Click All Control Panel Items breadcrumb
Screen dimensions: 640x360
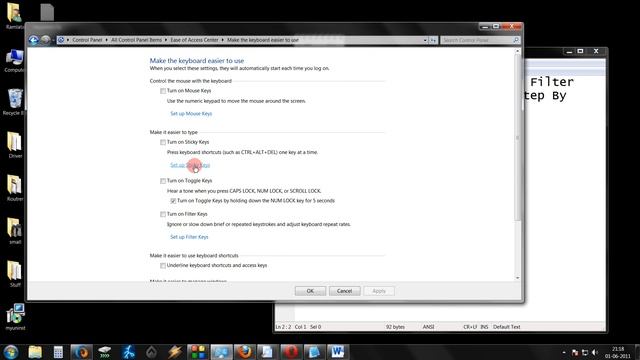click(x=136, y=40)
